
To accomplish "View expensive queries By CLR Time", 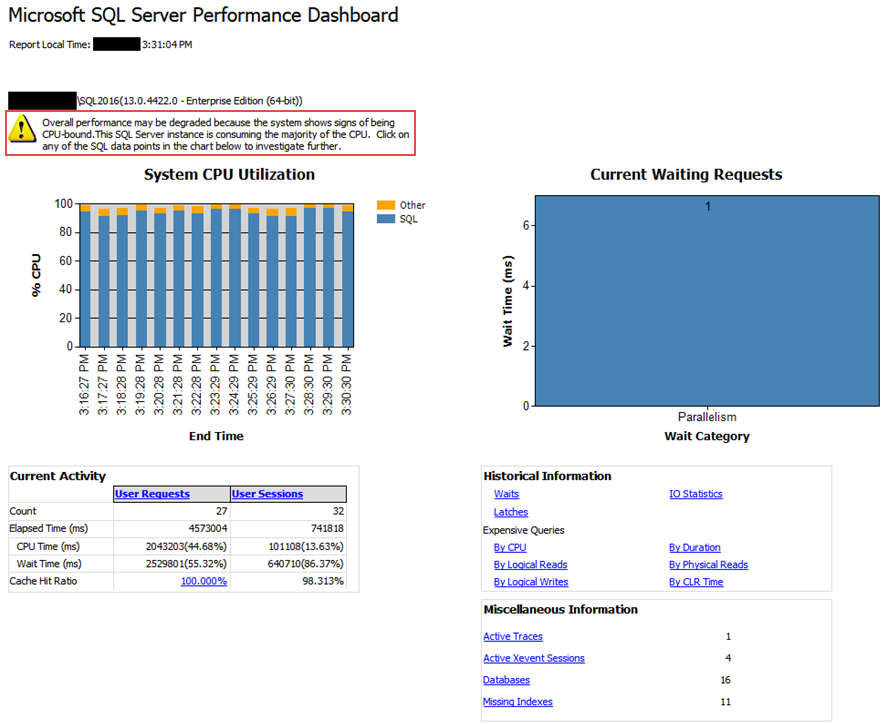I will (696, 582).
